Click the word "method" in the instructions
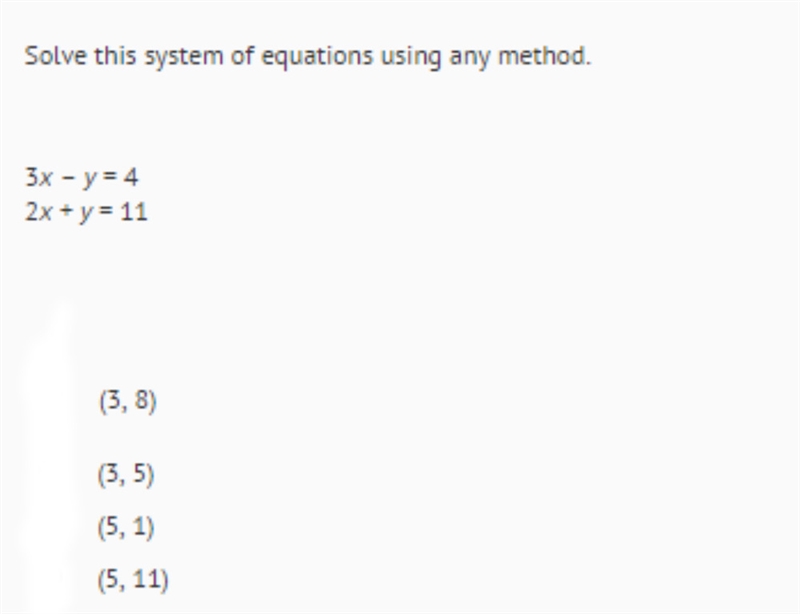Image resolution: width=800 pixels, height=614 pixels. pyautogui.click(x=544, y=56)
